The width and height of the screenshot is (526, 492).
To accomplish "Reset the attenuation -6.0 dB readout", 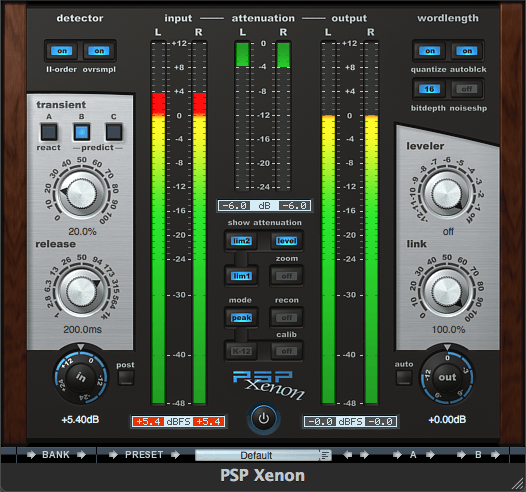I will [x=264, y=205].
